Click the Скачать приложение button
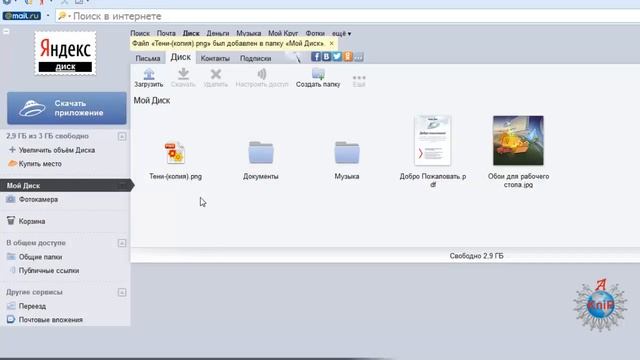Image resolution: width=640 pixels, height=360 pixels. point(67,108)
